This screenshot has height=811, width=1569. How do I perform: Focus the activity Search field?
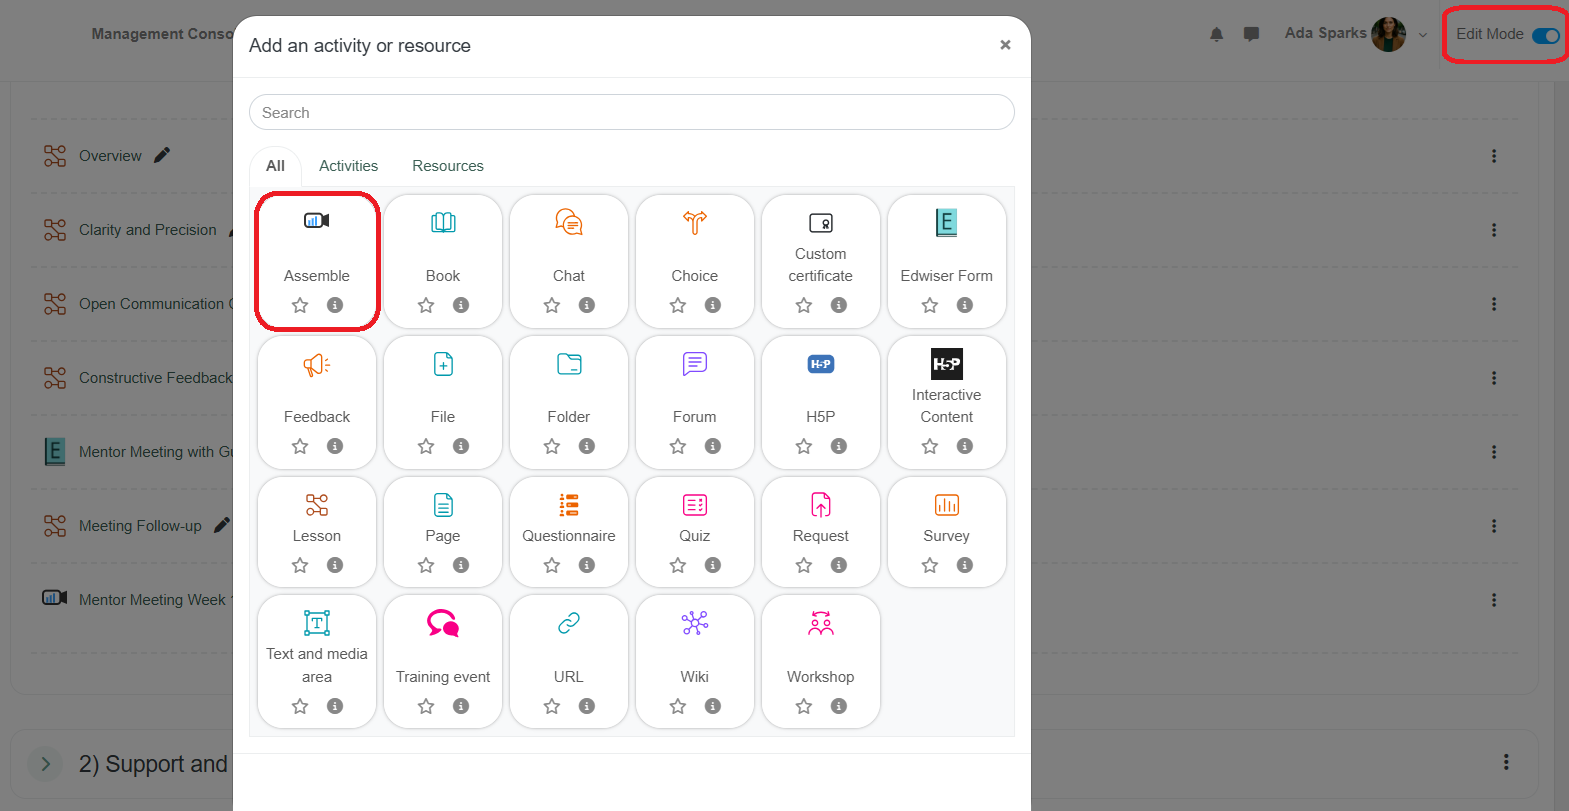(632, 112)
